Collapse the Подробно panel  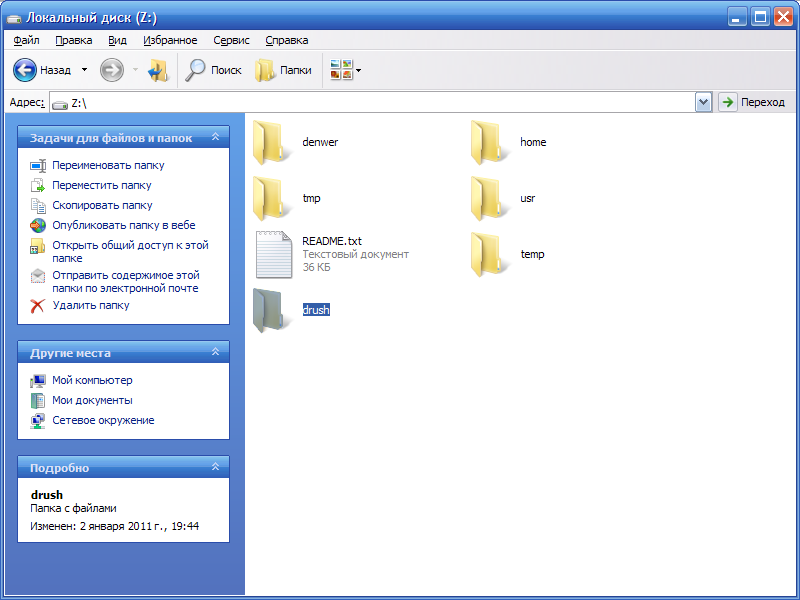tap(215, 467)
